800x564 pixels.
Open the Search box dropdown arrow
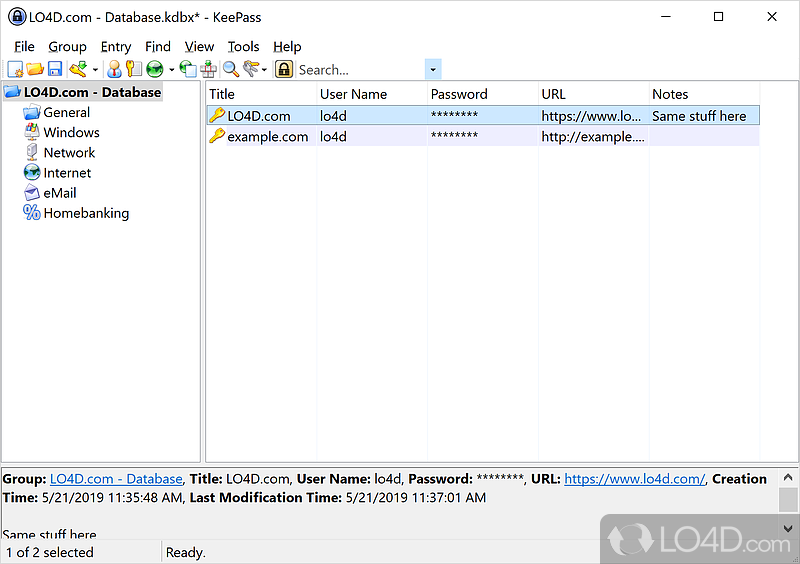pyautogui.click(x=433, y=70)
